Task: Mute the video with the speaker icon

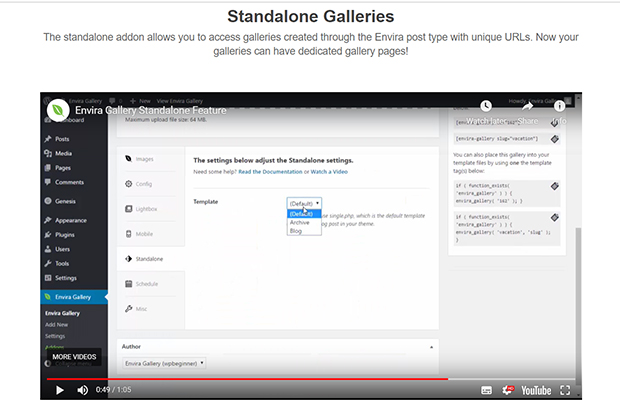Action: coord(83,390)
